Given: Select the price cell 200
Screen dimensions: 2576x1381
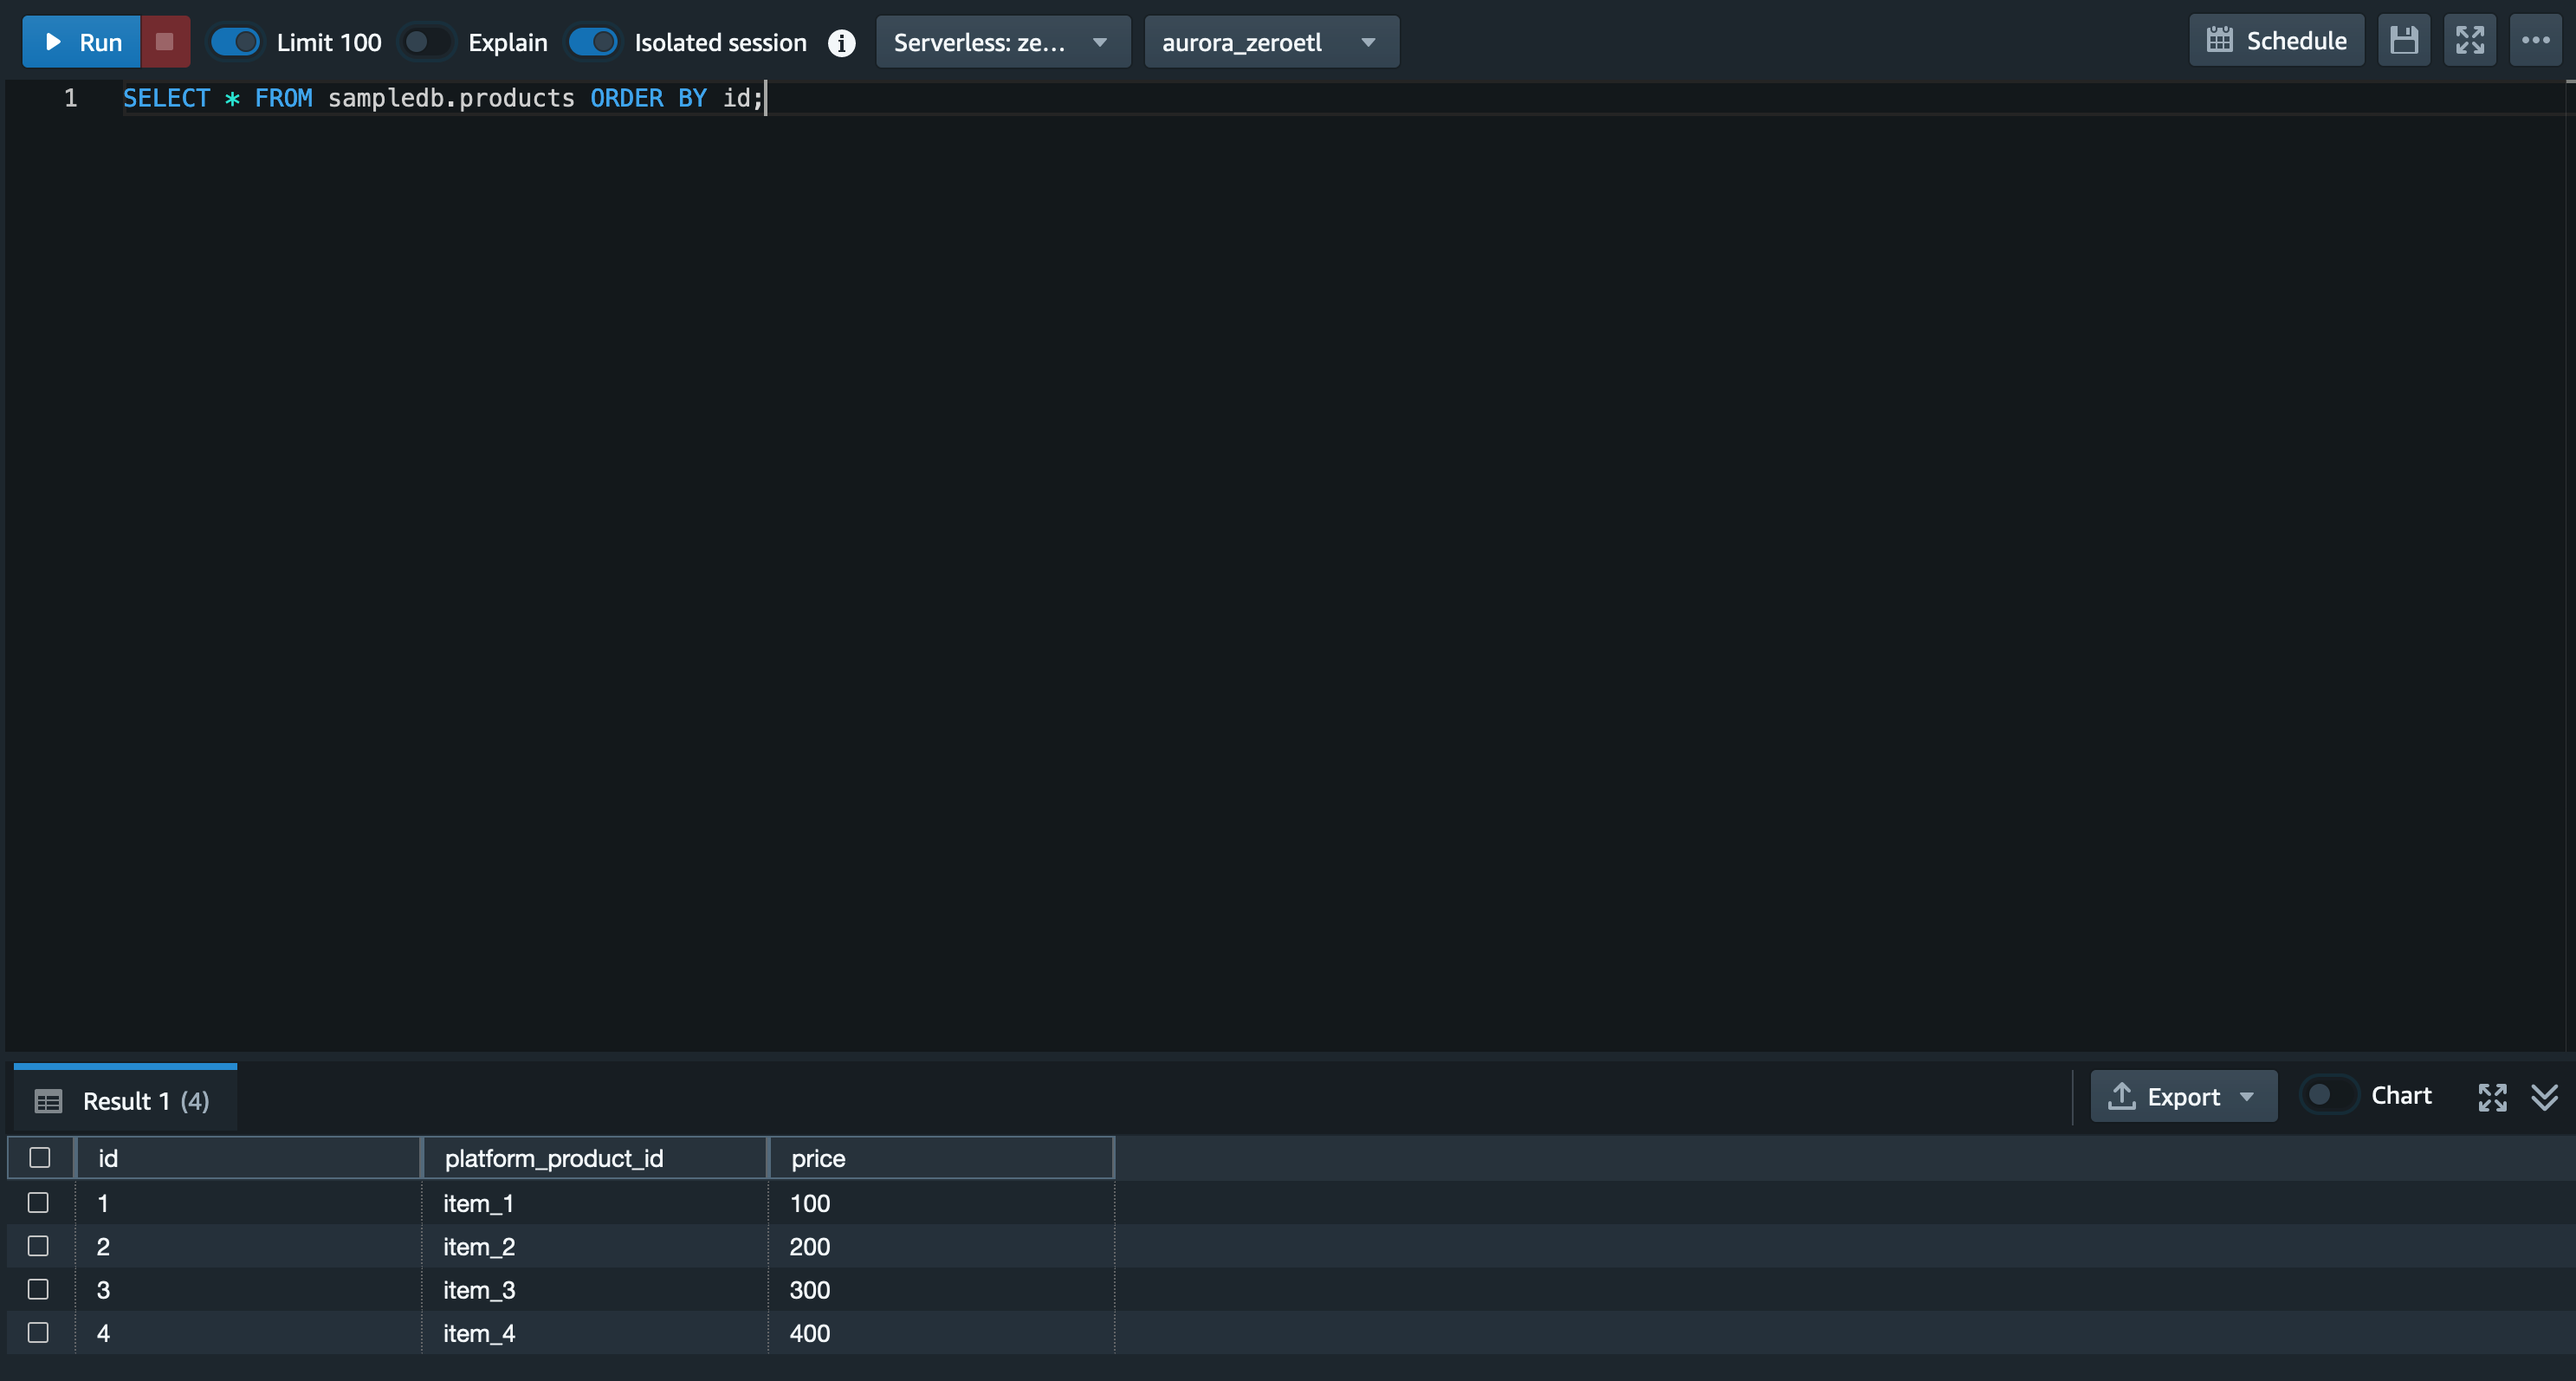Looking at the screenshot, I should tap(941, 1246).
